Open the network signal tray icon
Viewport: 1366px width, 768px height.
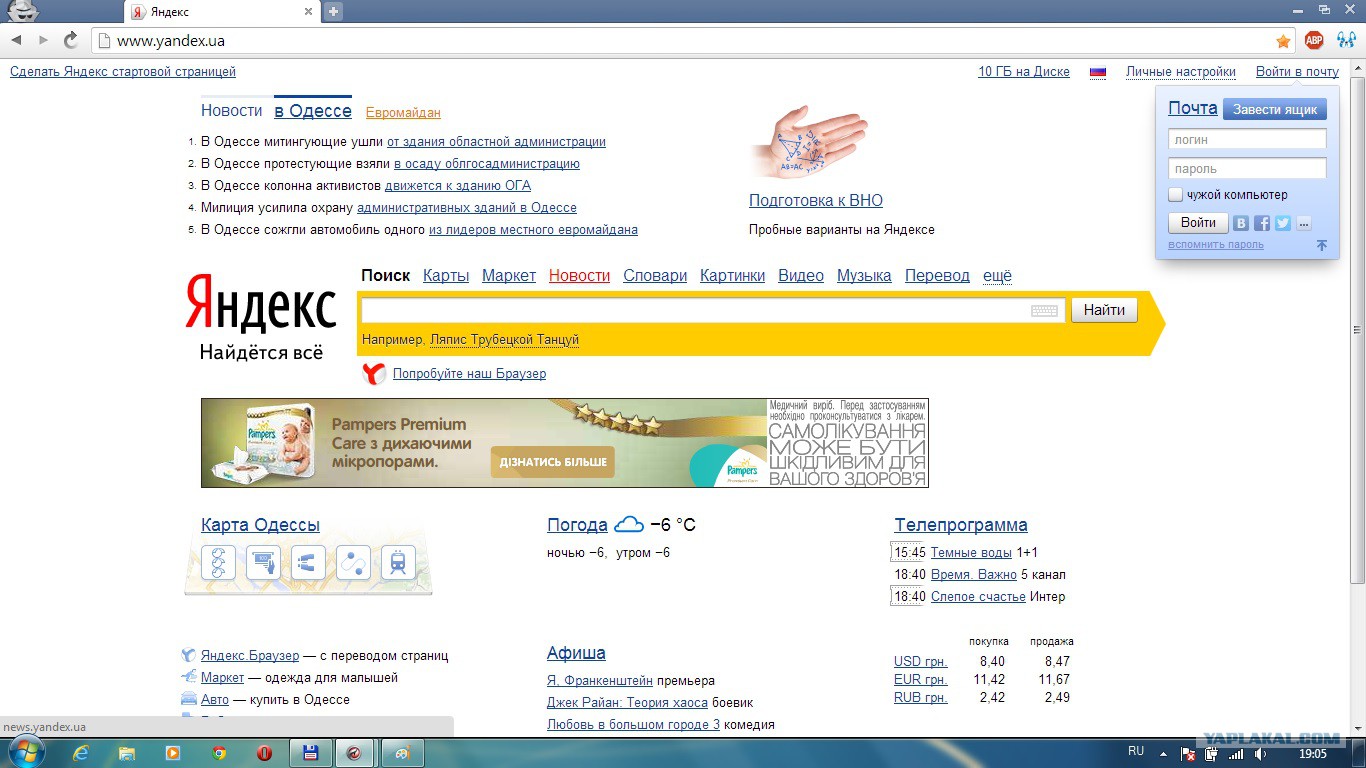(x=1237, y=754)
